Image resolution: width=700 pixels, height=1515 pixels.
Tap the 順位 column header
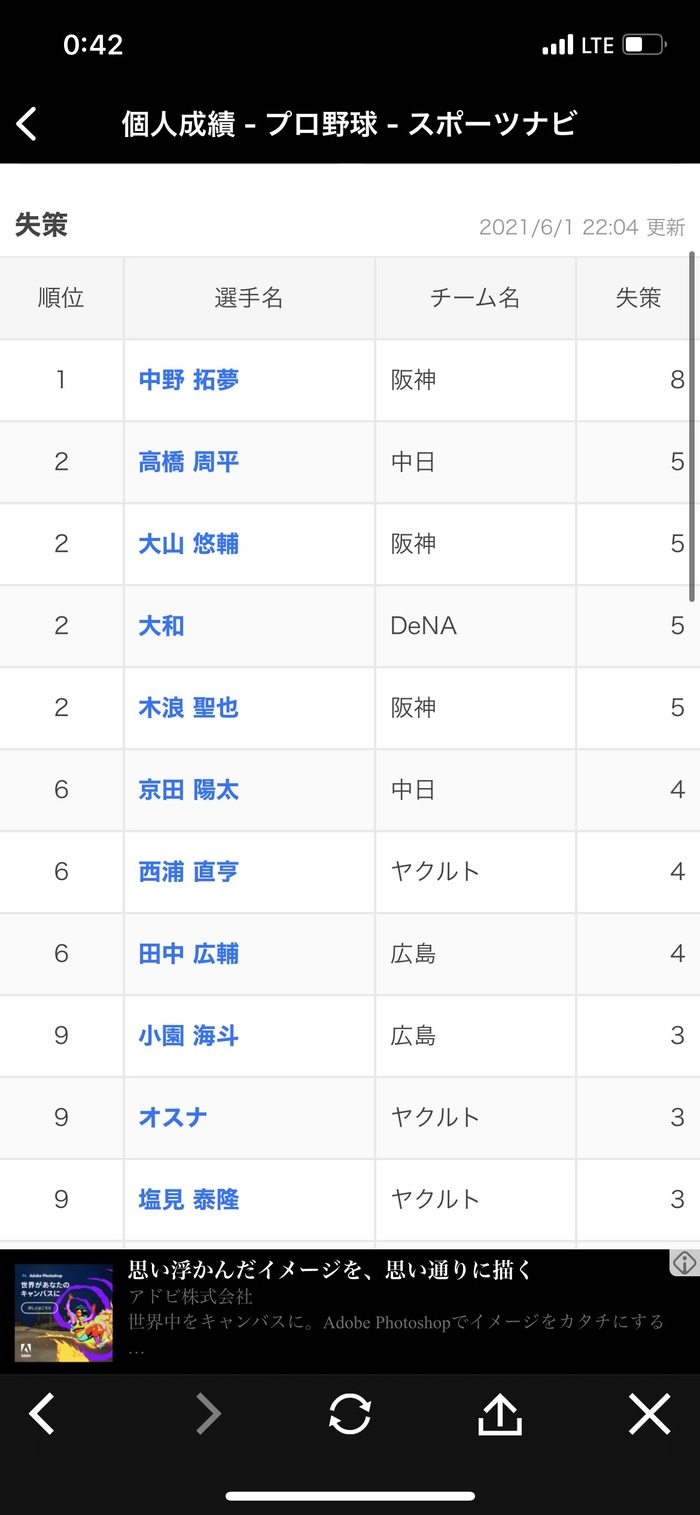click(x=61, y=298)
